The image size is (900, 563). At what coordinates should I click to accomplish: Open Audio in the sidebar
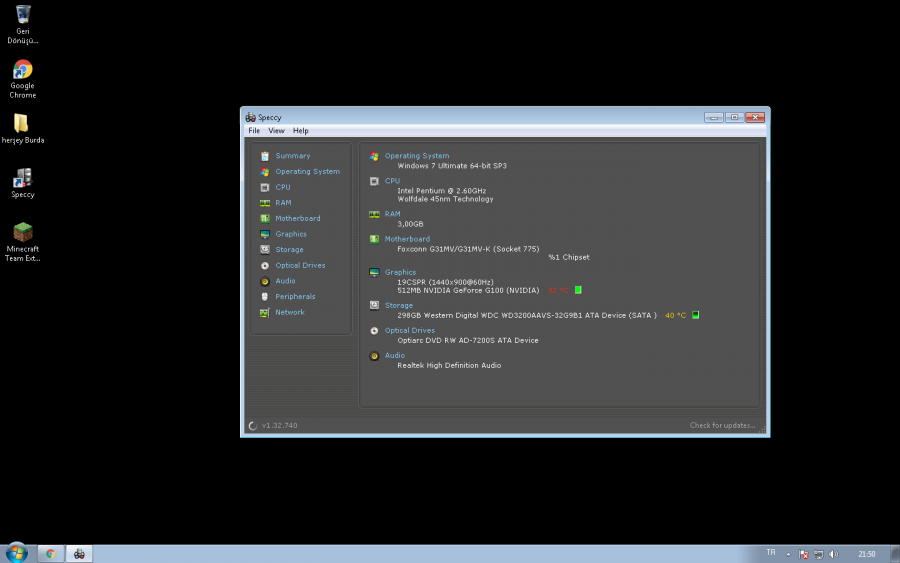coord(285,281)
